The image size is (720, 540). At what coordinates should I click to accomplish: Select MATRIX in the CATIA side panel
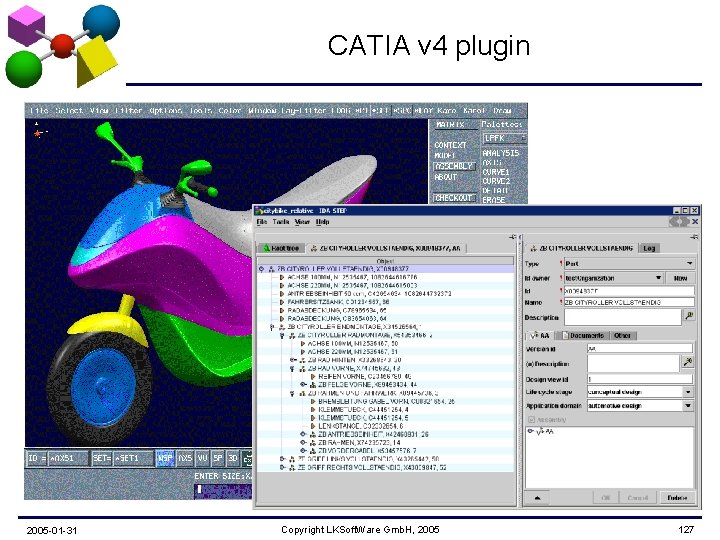450,125
